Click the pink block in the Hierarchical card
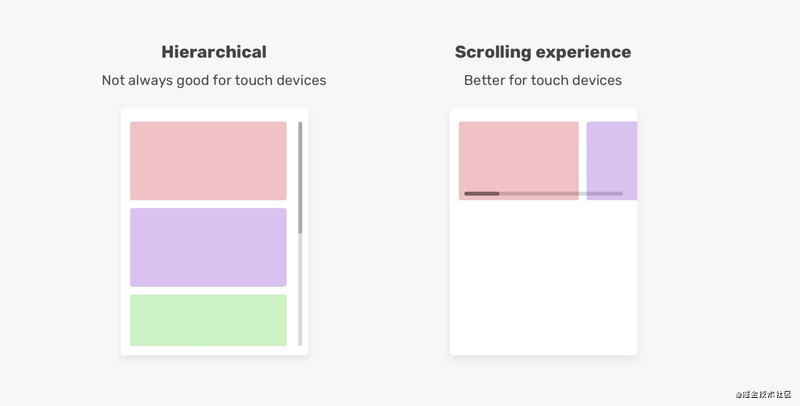The image size is (800, 406). click(x=208, y=161)
